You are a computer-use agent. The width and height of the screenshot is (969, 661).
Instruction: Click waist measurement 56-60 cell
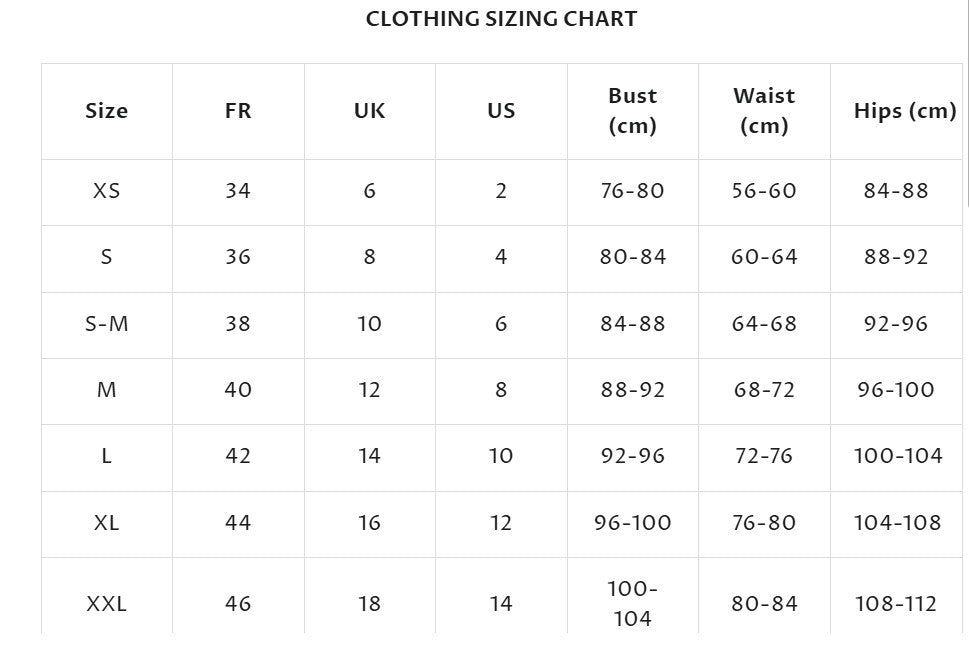(764, 191)
